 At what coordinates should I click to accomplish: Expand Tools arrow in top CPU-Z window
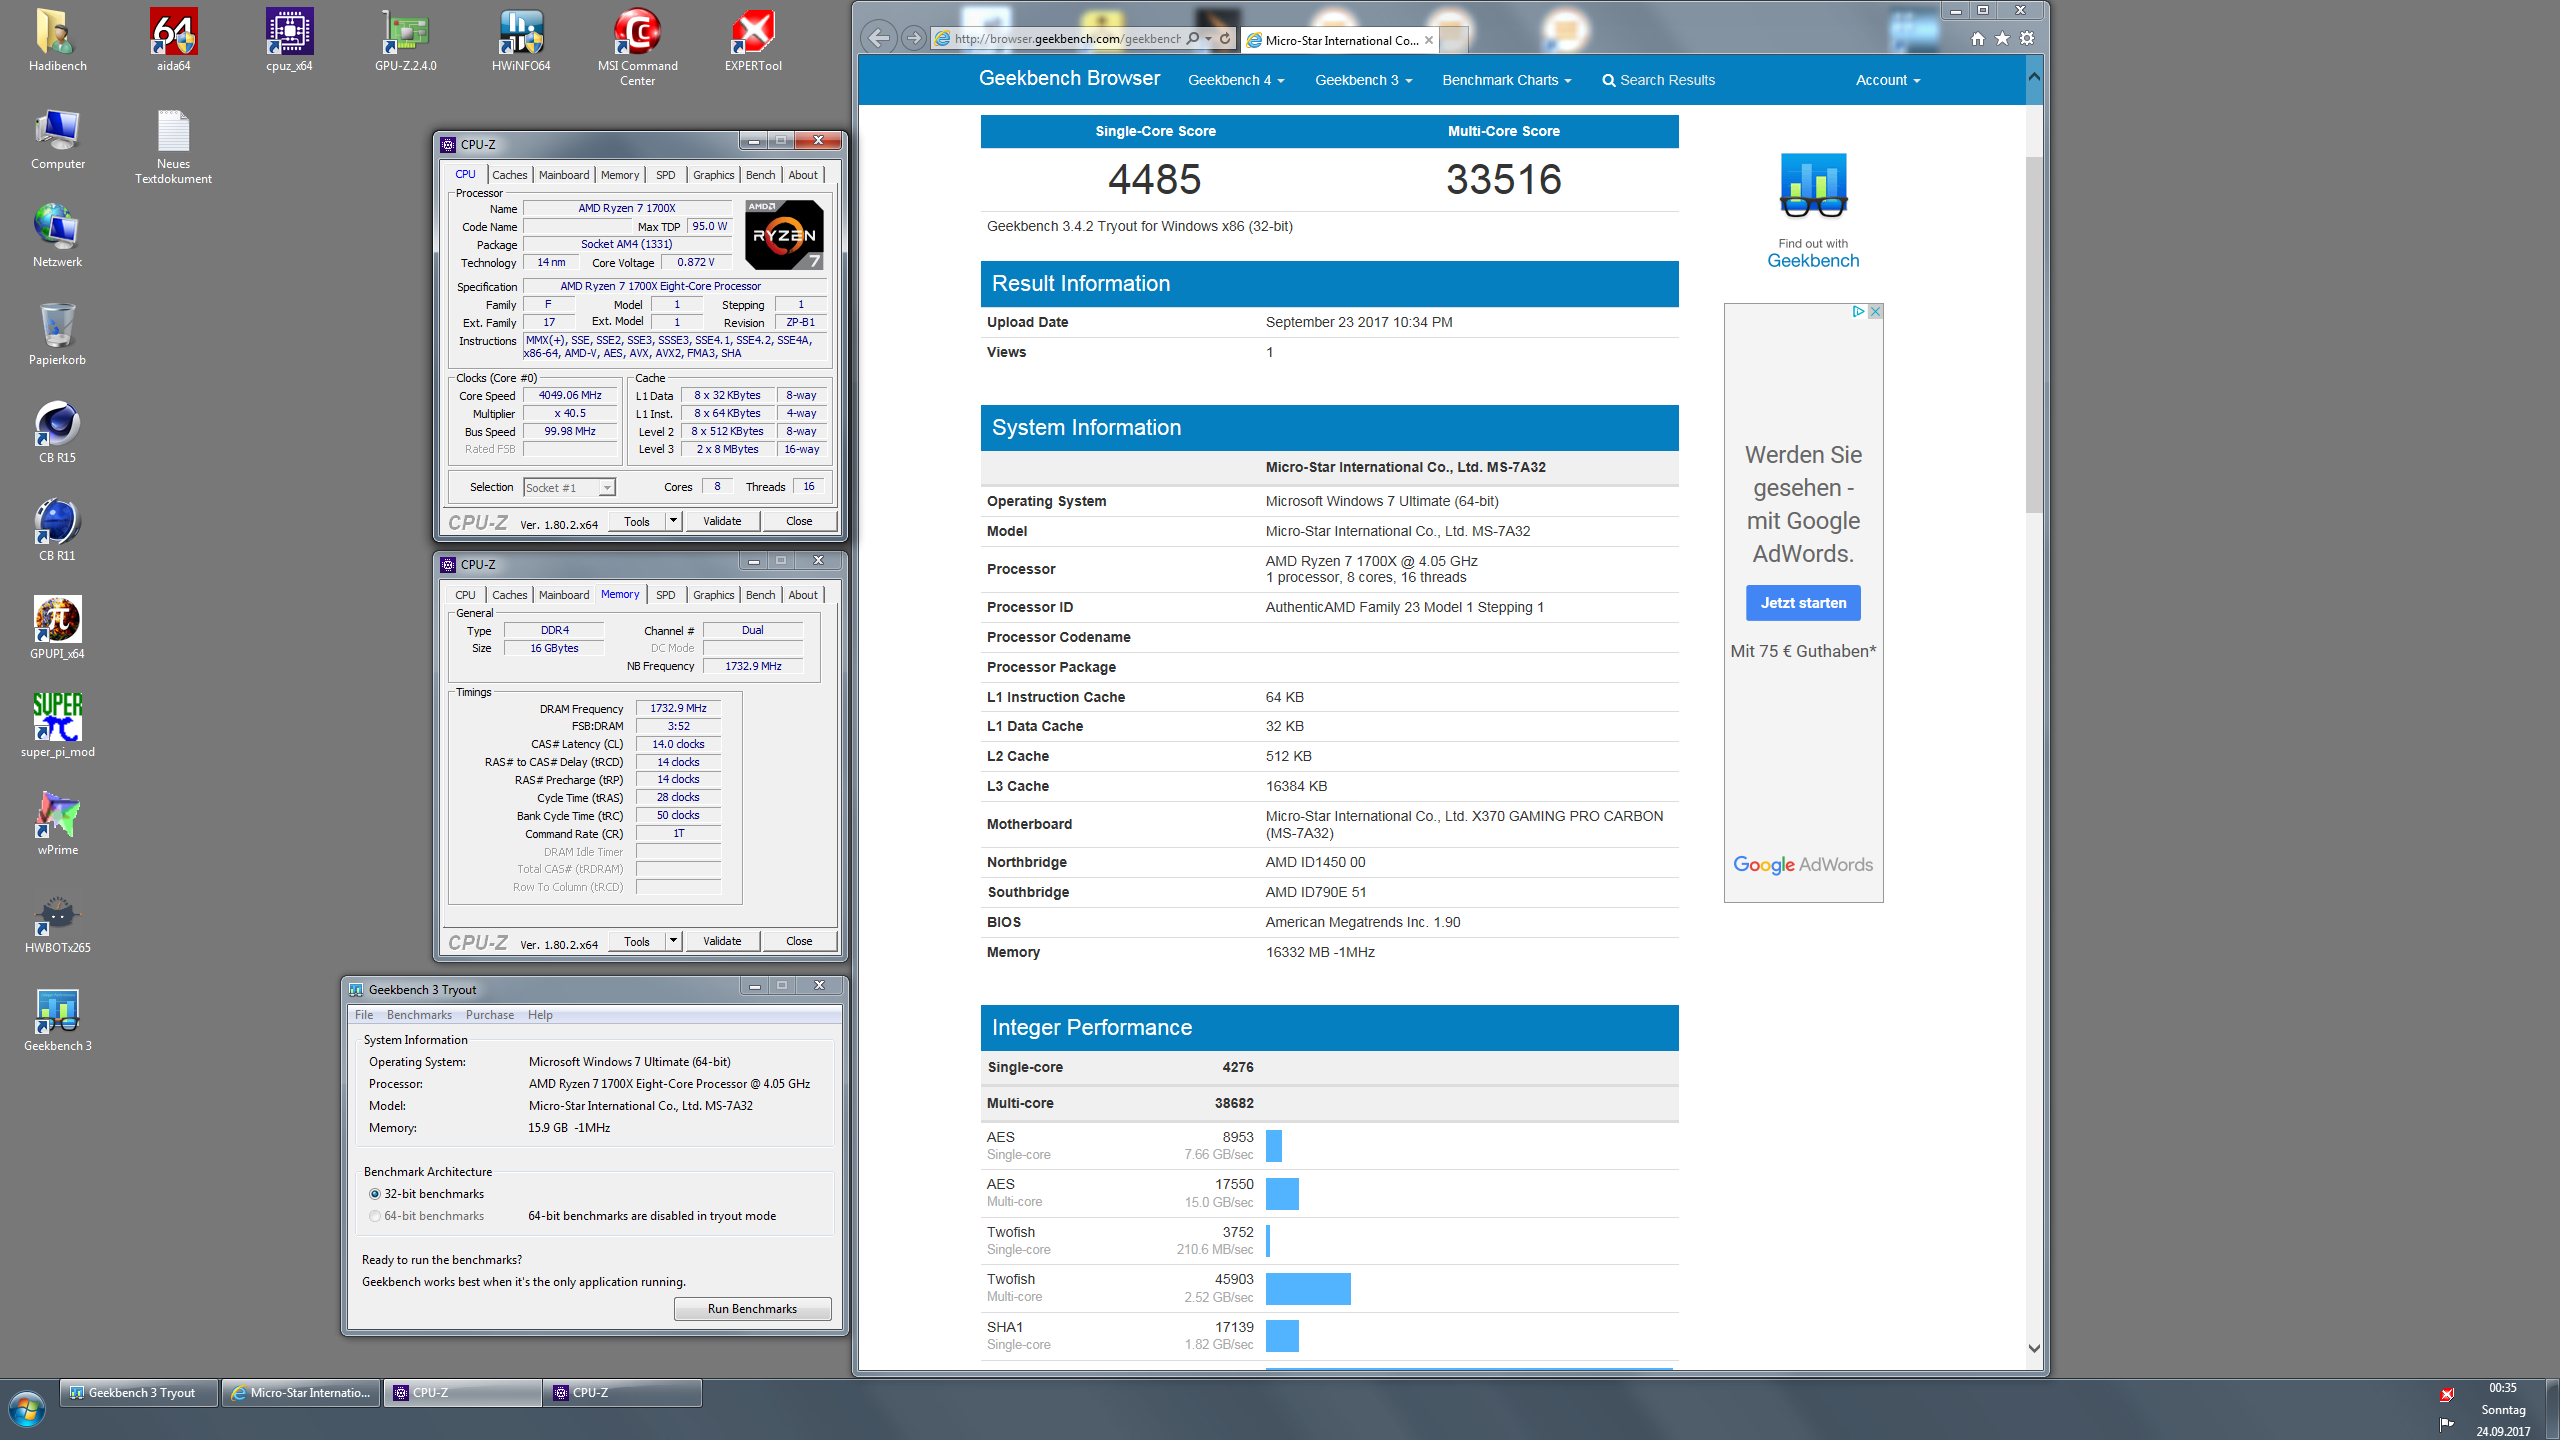pyautogui.click(x=673, y=521)
